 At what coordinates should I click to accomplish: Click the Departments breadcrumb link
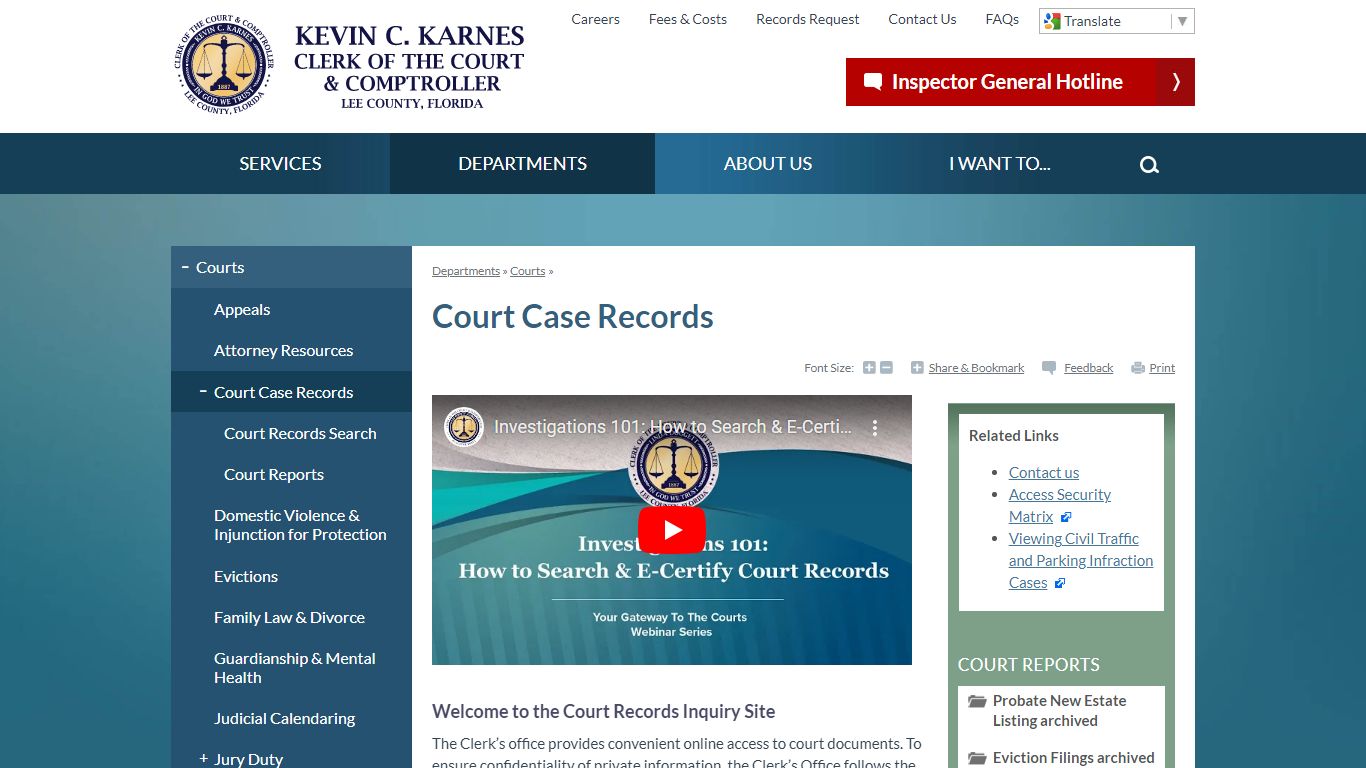tap(466, 271)
